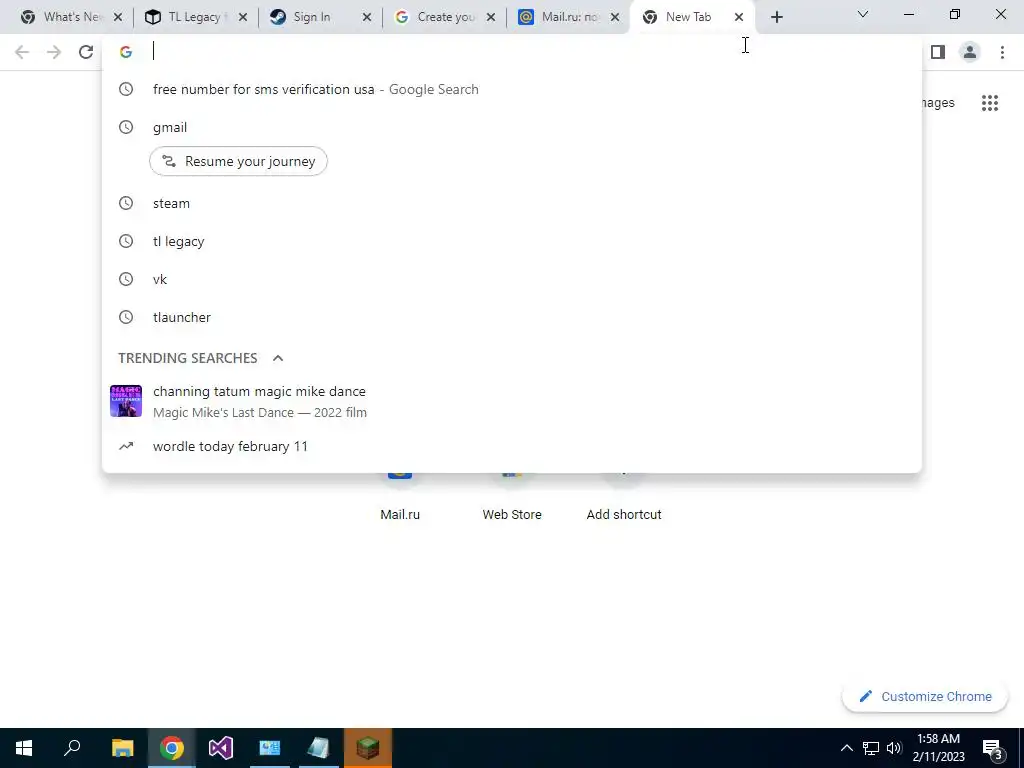This screenshot has width=1024, height=768.
Task: Click the Customize Chrome button
Action: point(925,696)
